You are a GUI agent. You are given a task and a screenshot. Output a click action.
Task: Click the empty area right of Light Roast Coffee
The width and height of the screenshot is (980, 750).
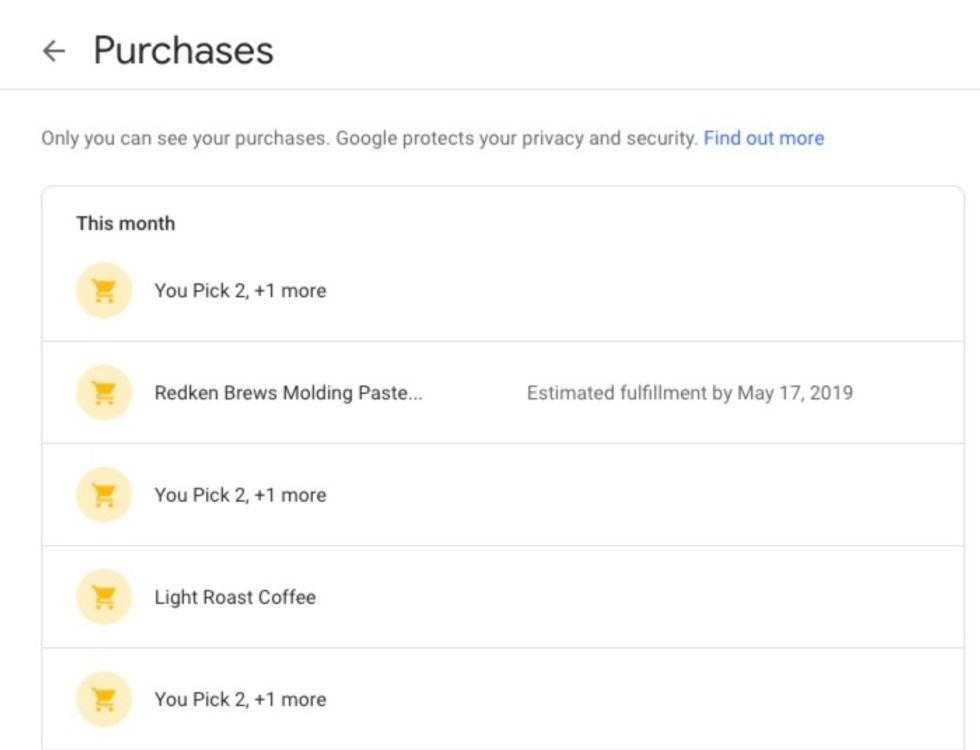point(638,597)
